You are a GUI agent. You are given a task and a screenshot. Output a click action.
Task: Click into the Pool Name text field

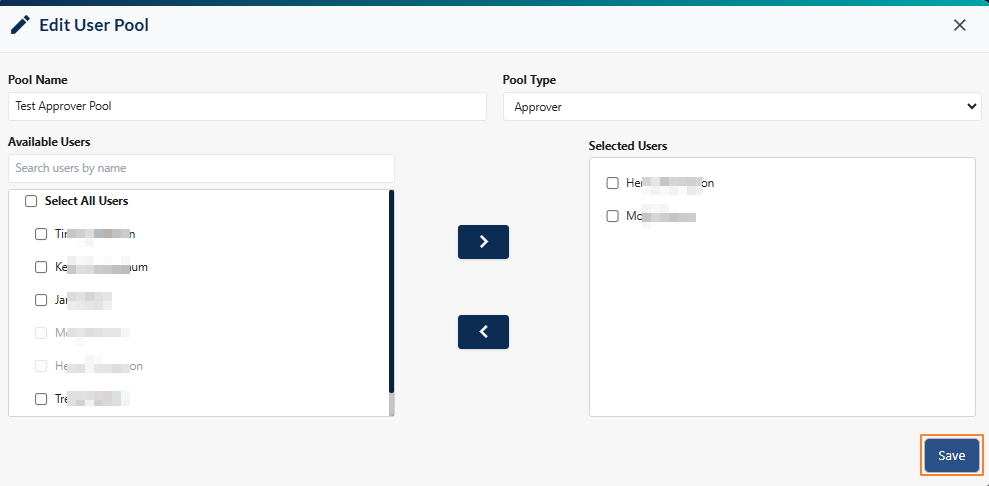click(x=247, y=106)
